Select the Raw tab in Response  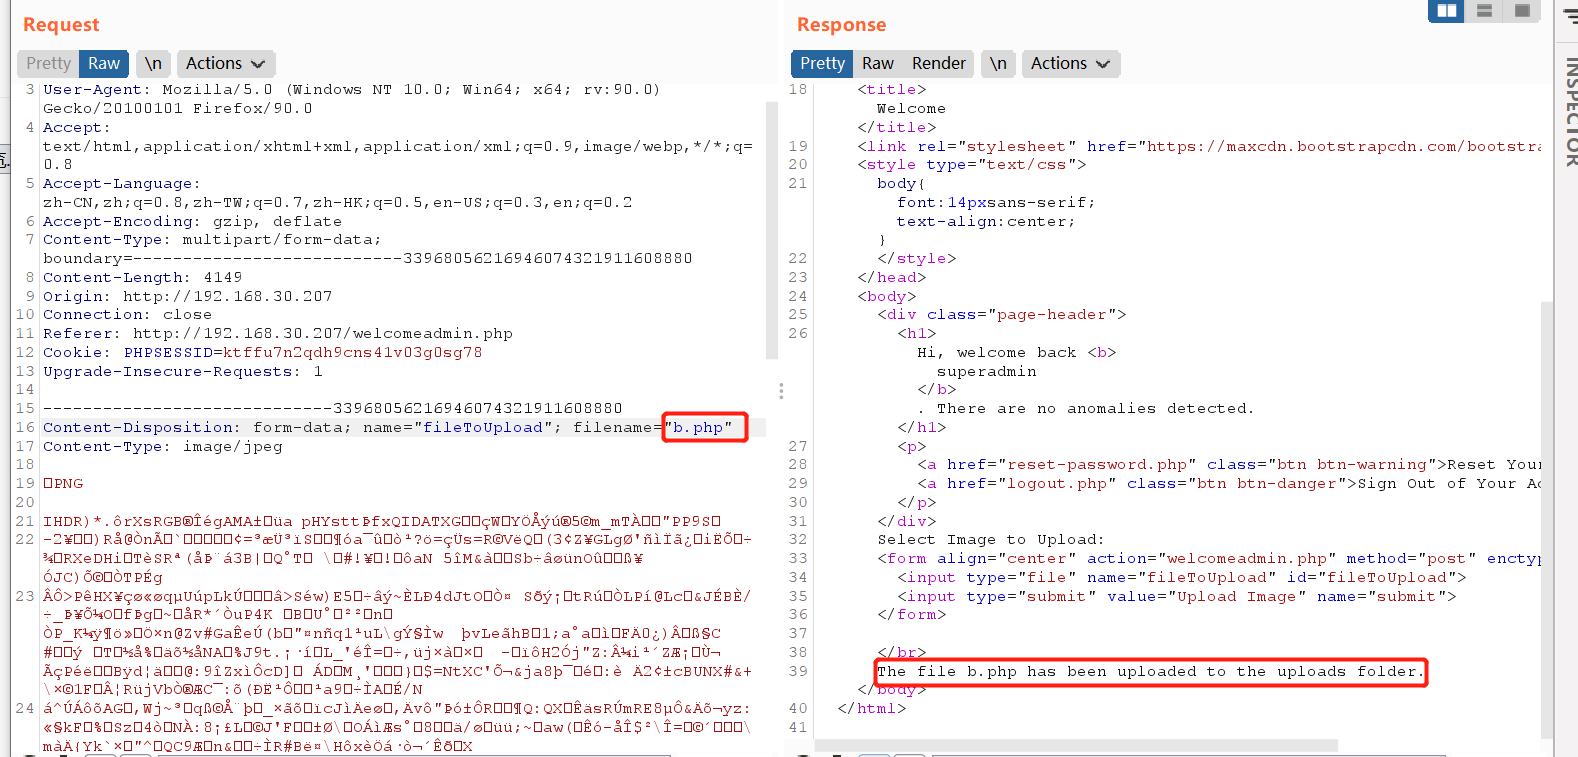[878, 63]
